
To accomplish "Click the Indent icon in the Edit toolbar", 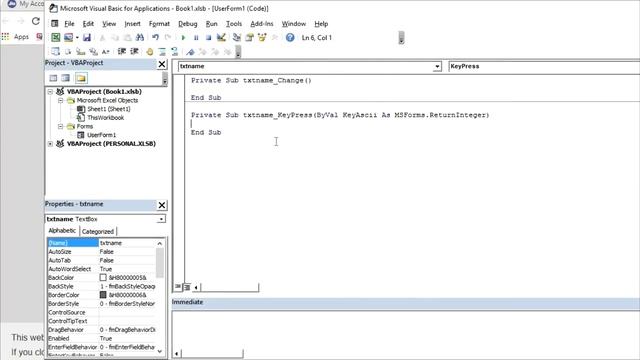I will pyautogui.click(x=122, y=51).
